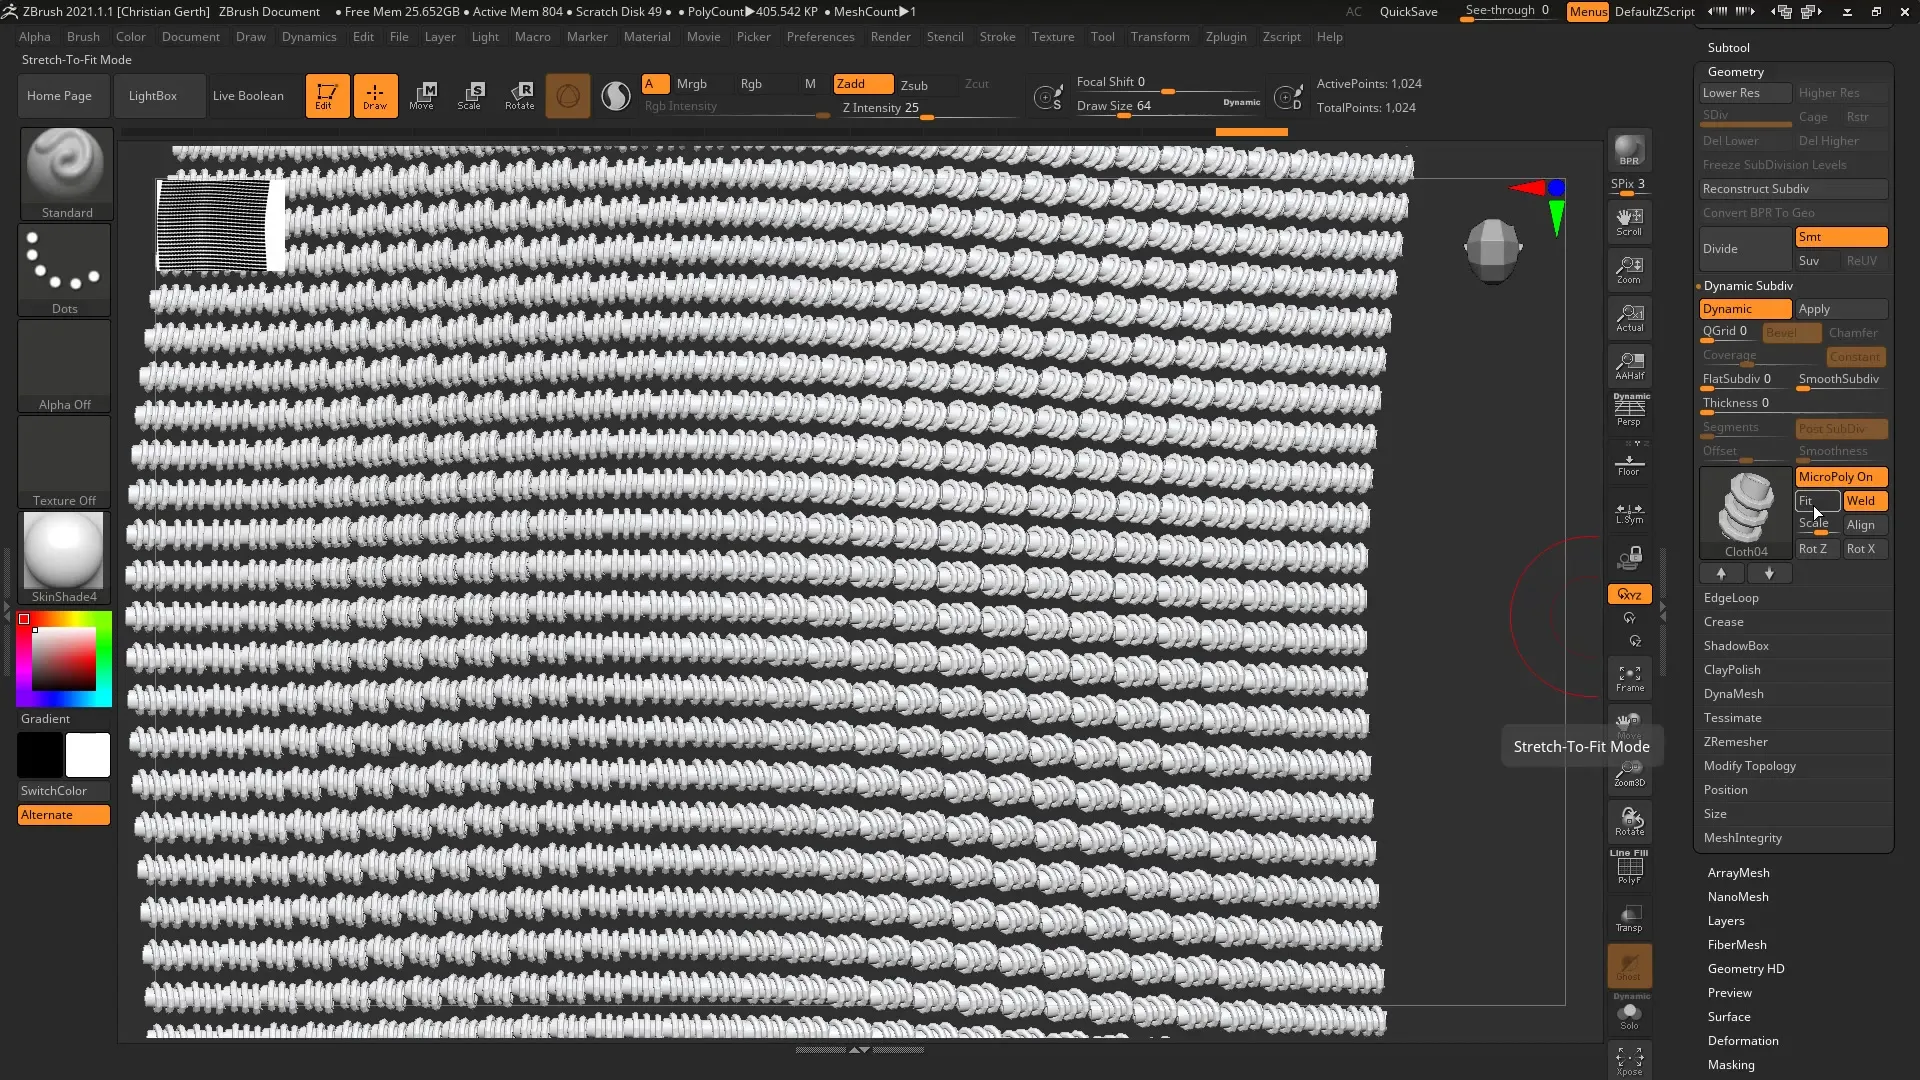The height and width of the screenshot is (1080, 1920).
Task: Select the Scroll canvas icon
Action: 1629,221
